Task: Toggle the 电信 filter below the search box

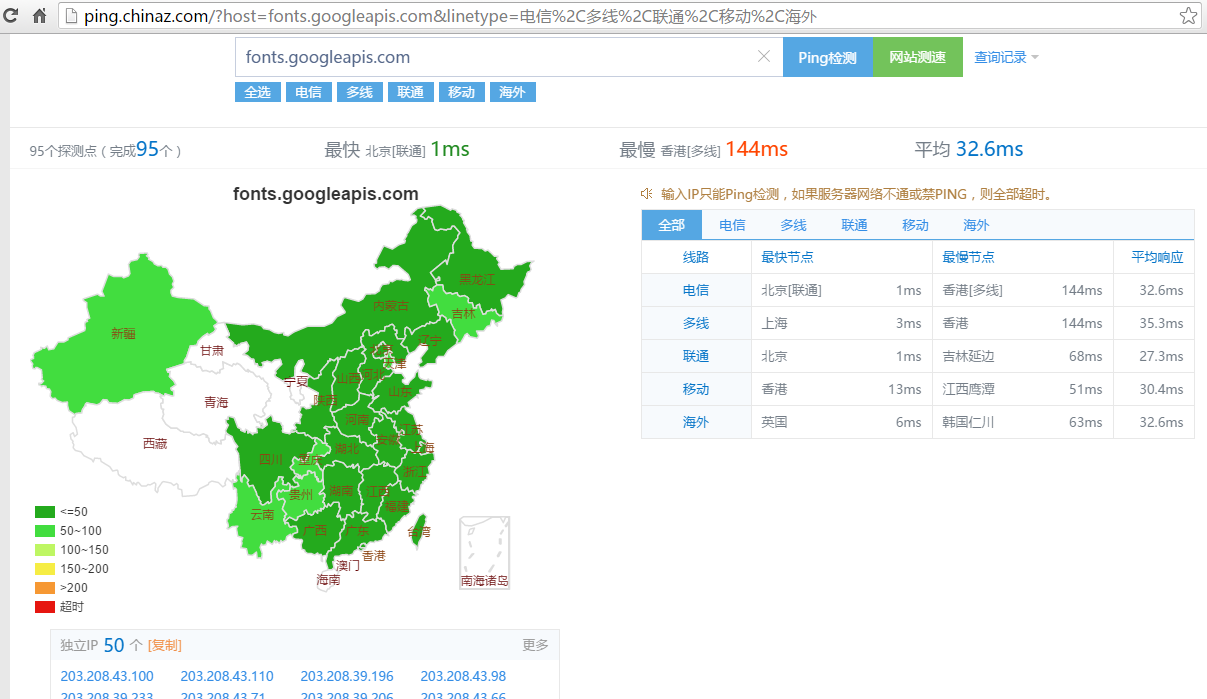Action: coord(308,92)
